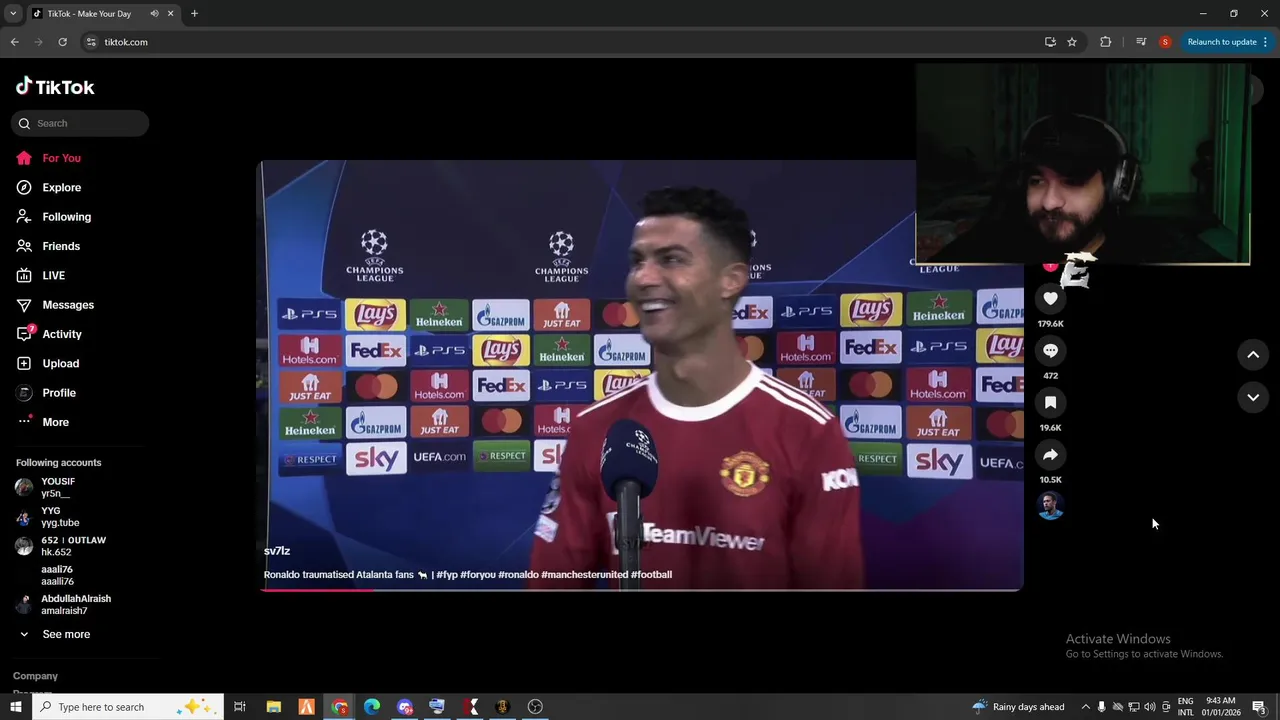1280x720 pixels.
Task: Click Windows taskbar search box
Action: (x=128, y=707)
